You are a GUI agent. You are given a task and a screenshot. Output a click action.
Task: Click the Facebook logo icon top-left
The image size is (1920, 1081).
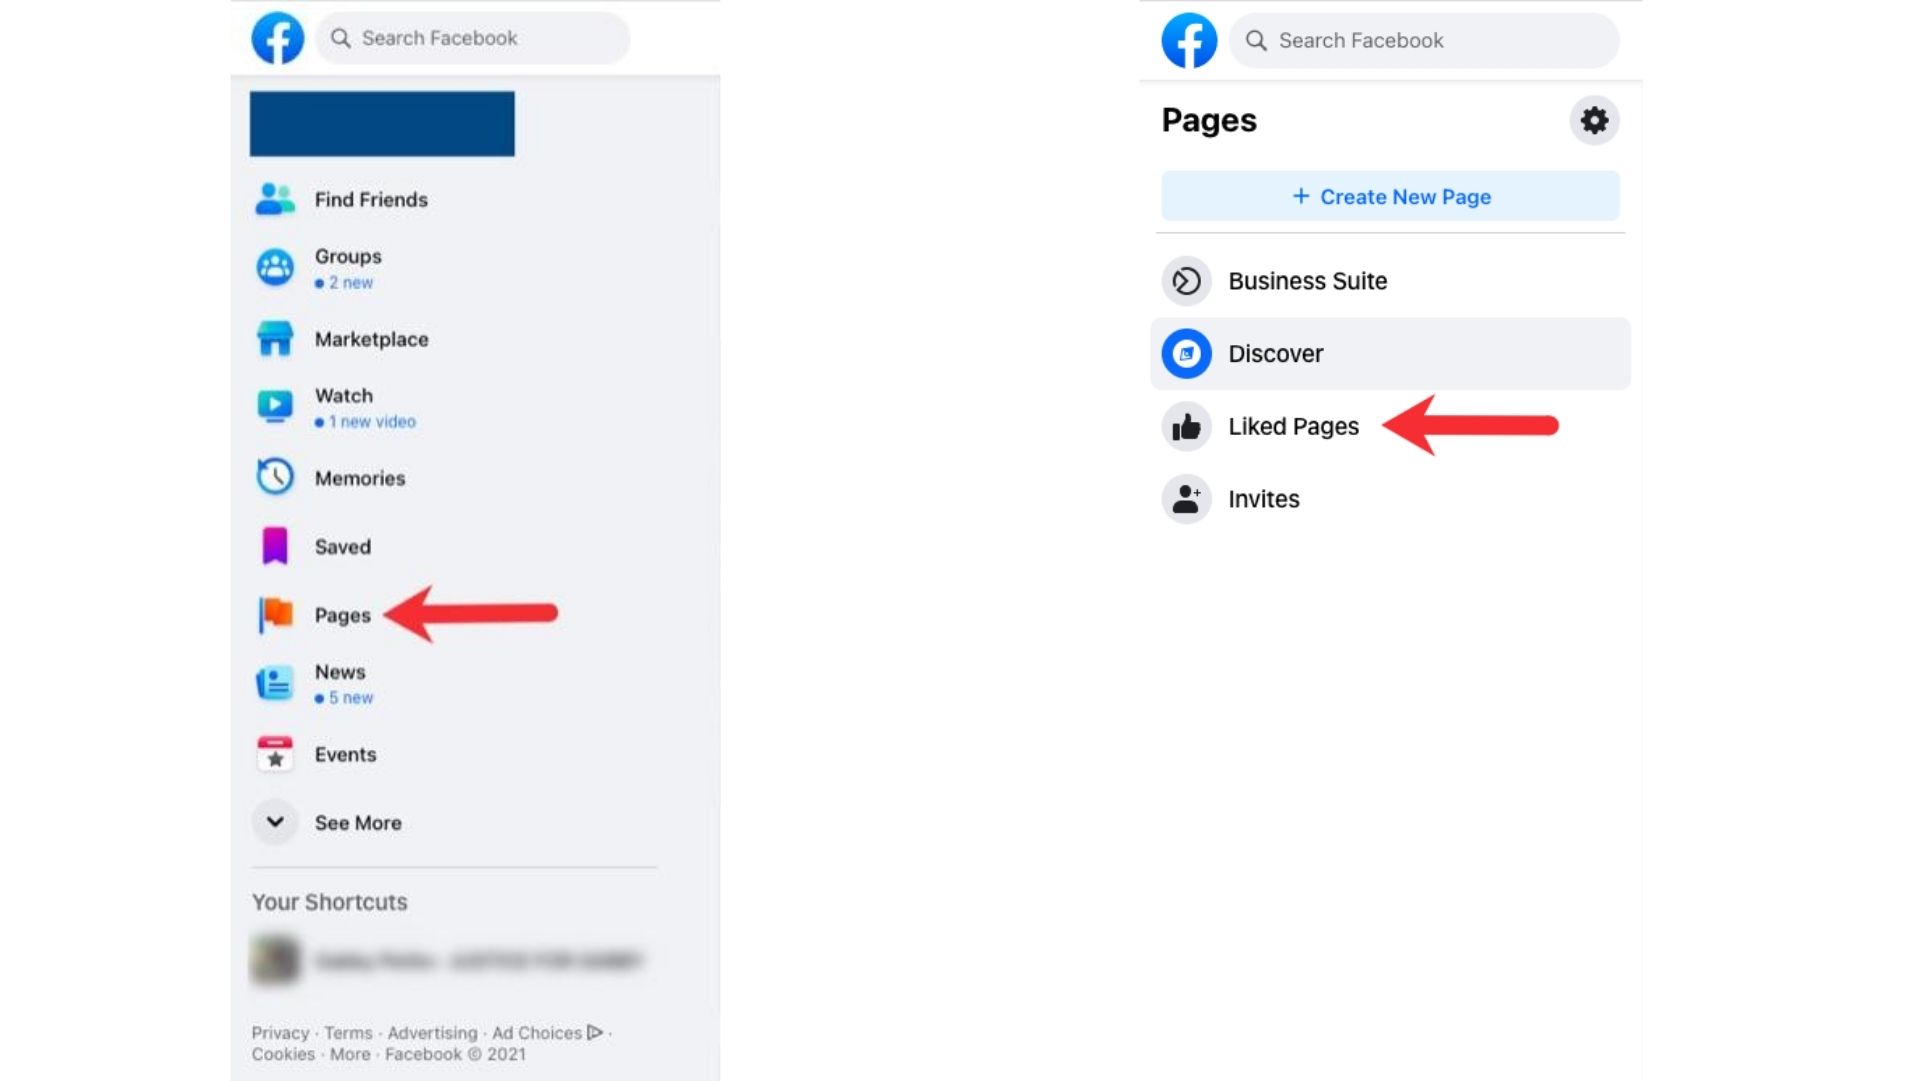click(x=277, y=37)
